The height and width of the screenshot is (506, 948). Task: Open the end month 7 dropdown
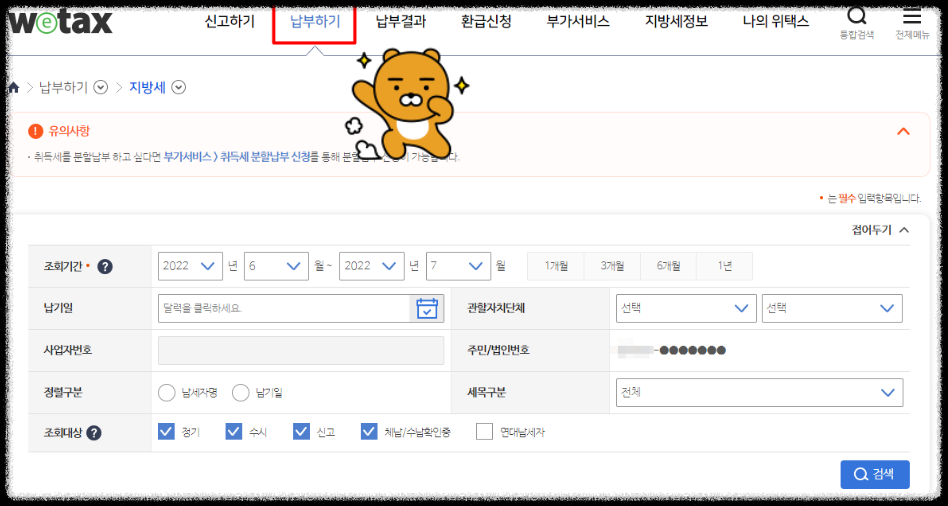(x=458, y=266)
